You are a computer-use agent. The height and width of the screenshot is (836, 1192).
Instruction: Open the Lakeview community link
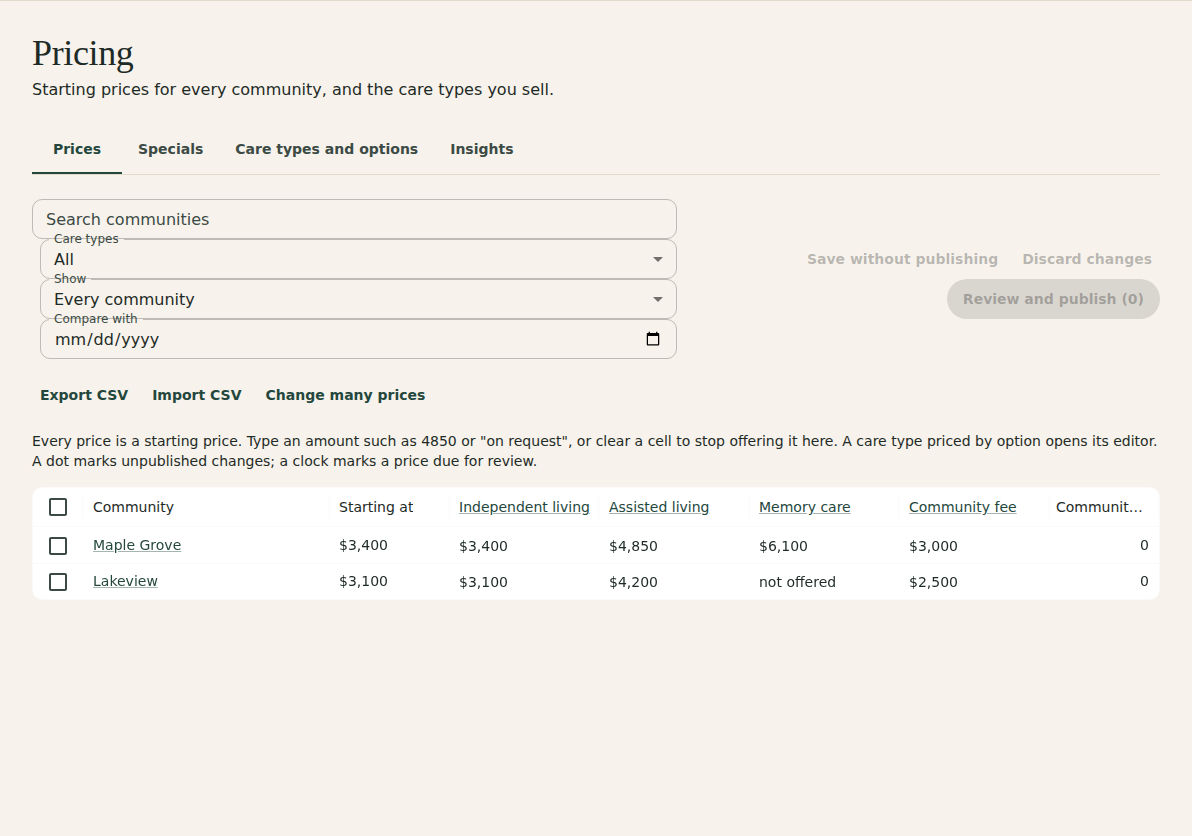pos(125,581)
